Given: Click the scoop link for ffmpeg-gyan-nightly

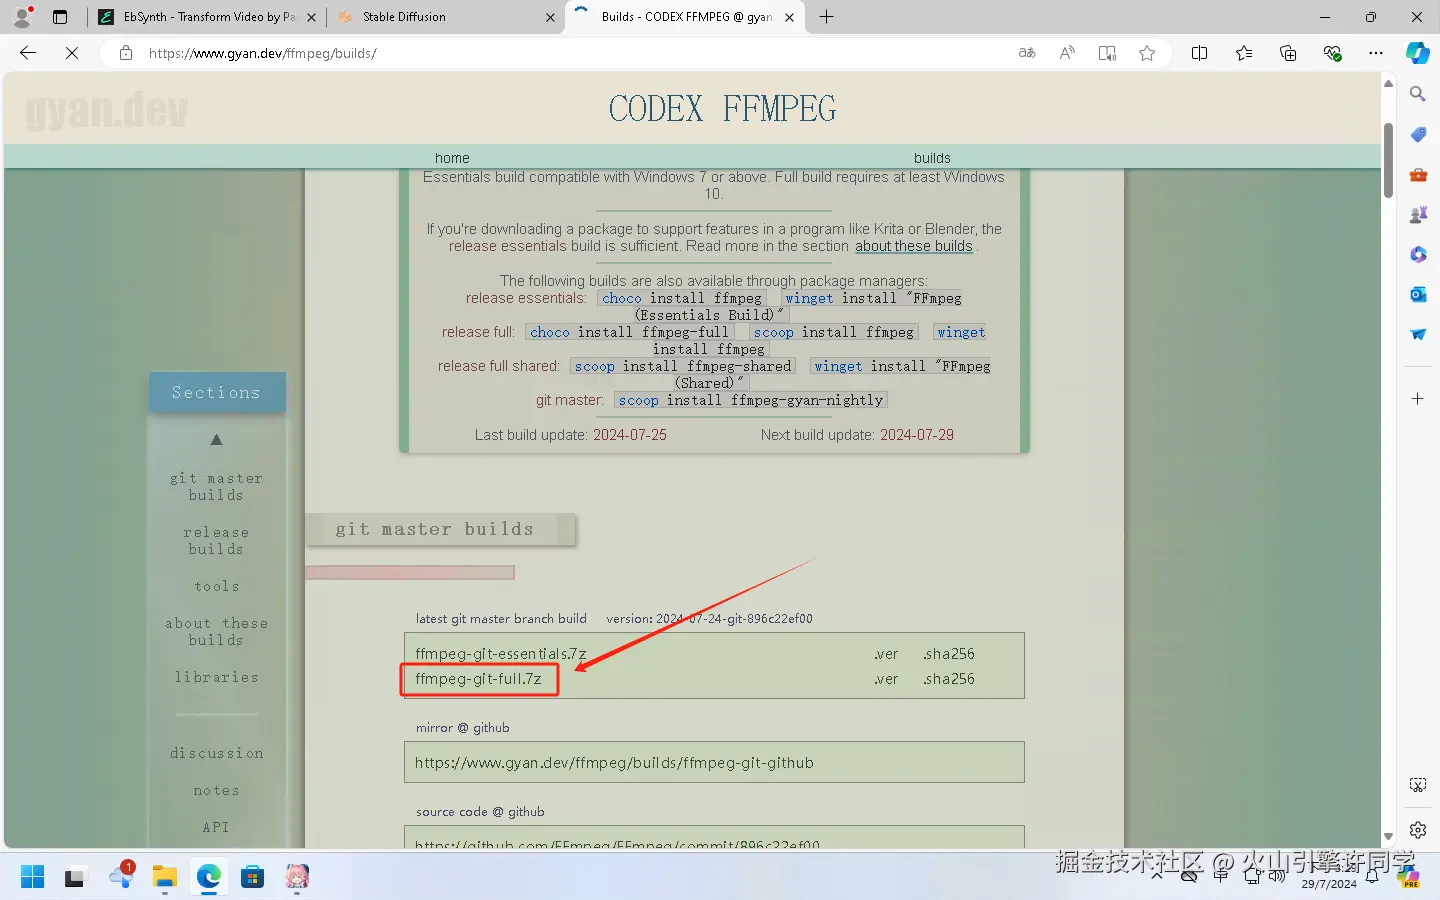Looking at the screenshot, I should tap(638, 400).
